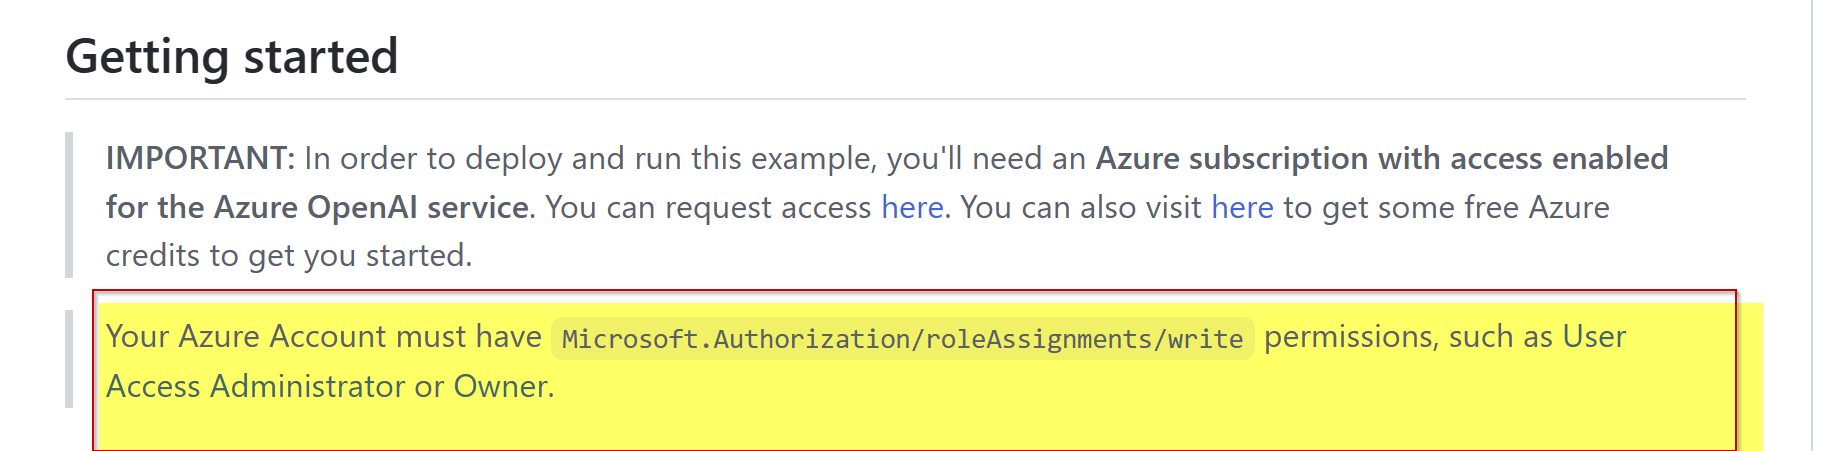Click 'credits to get you started.' text
The width and height of the screenshot is (1827, 451).
[289, 256]
